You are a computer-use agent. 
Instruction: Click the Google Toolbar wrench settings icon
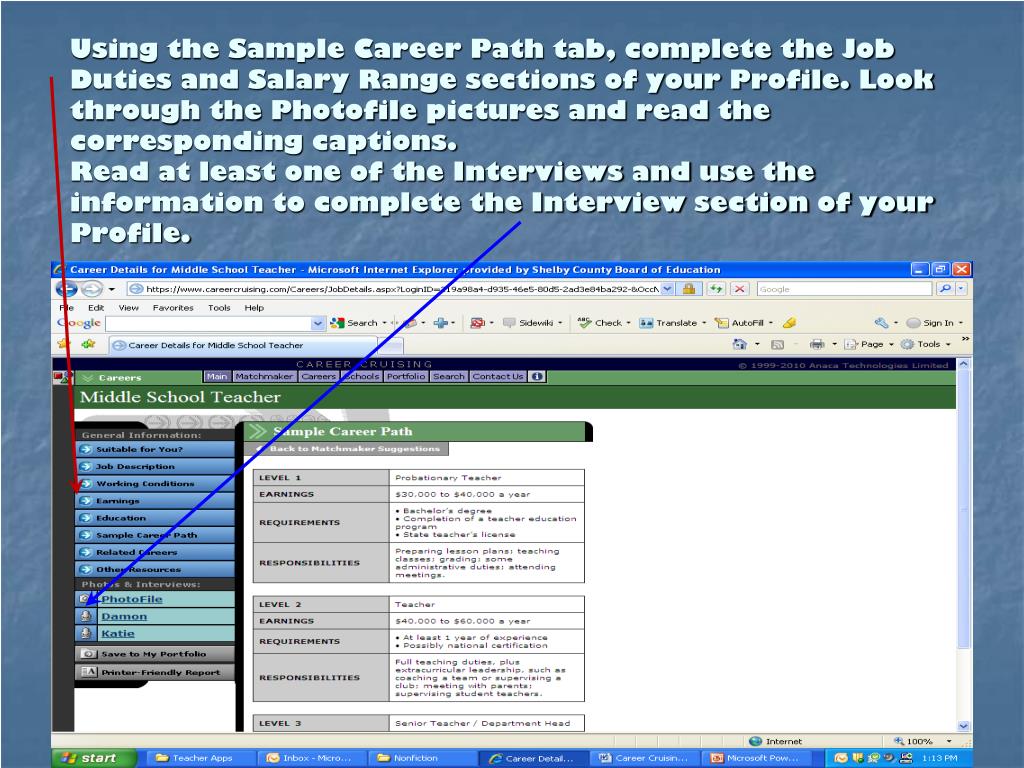[882, 323]
